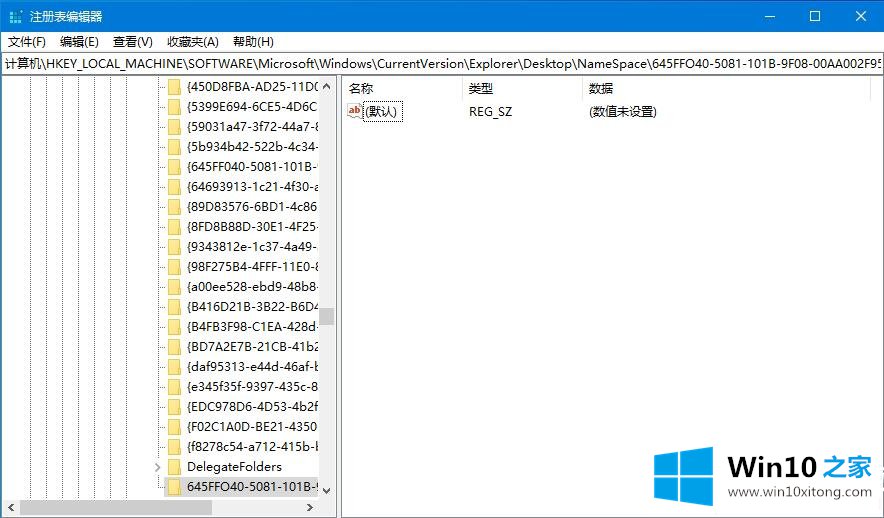Click the tree scroll down arrow
This screenshot has height=518, width=884.
tap(326, 490)
